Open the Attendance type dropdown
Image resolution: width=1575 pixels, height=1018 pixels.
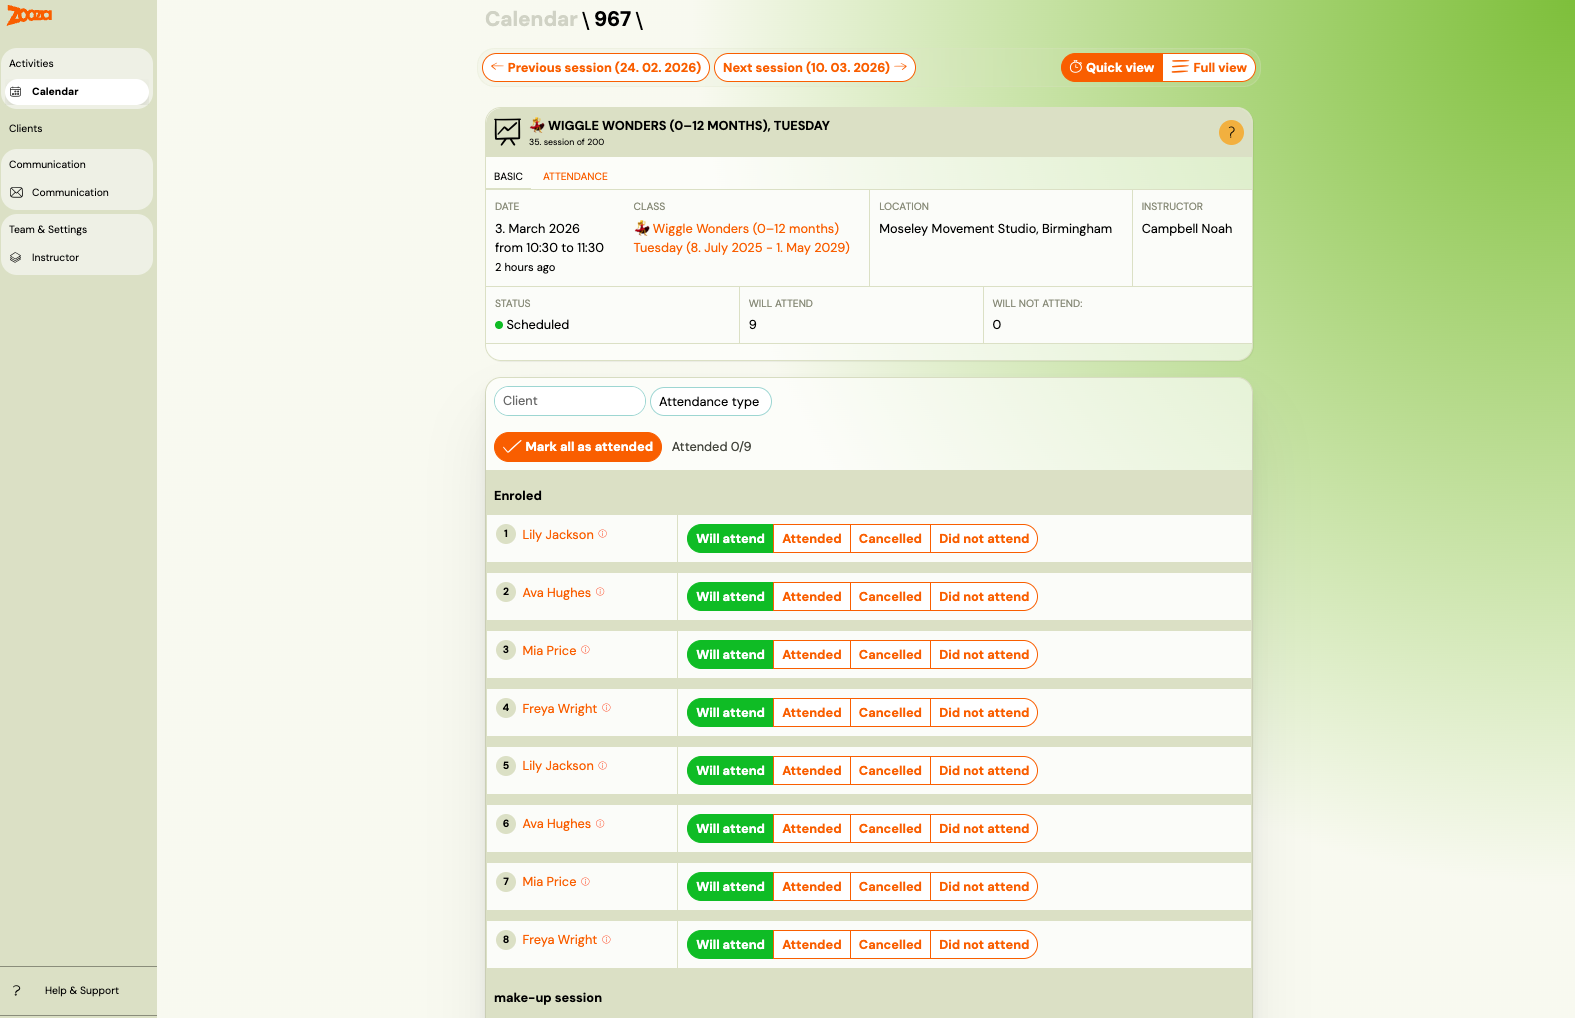[711, 402]
